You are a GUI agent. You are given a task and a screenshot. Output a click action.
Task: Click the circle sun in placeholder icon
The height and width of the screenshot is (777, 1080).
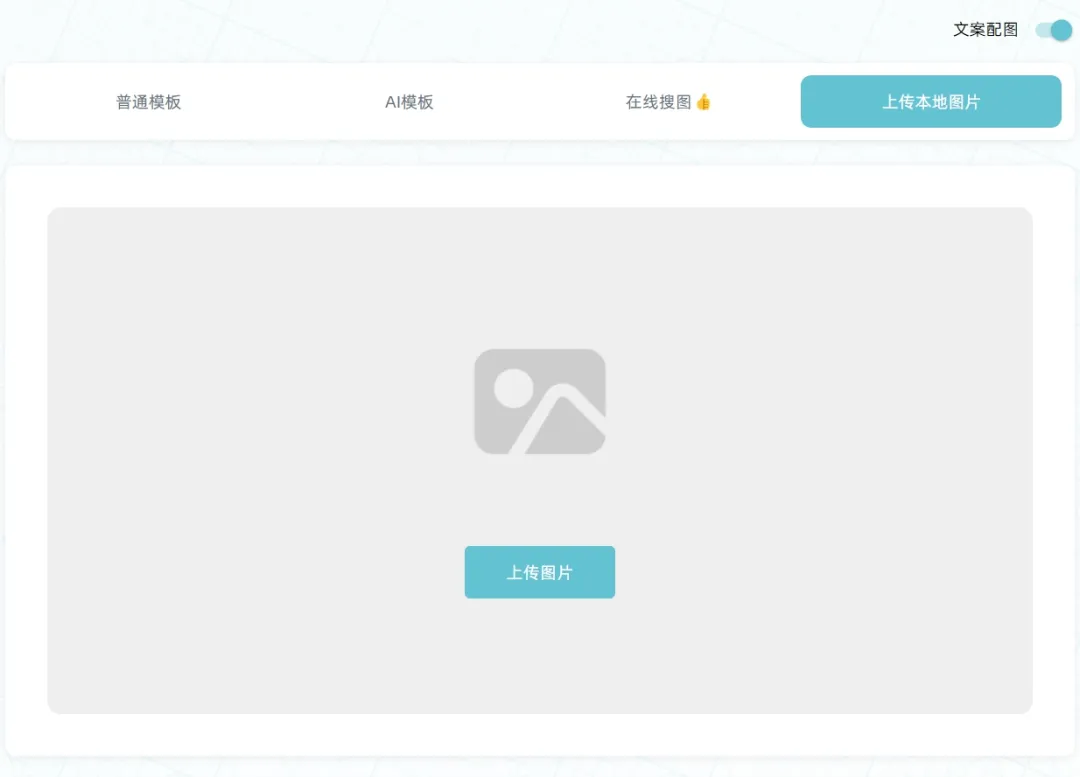(x=515, y=388)
